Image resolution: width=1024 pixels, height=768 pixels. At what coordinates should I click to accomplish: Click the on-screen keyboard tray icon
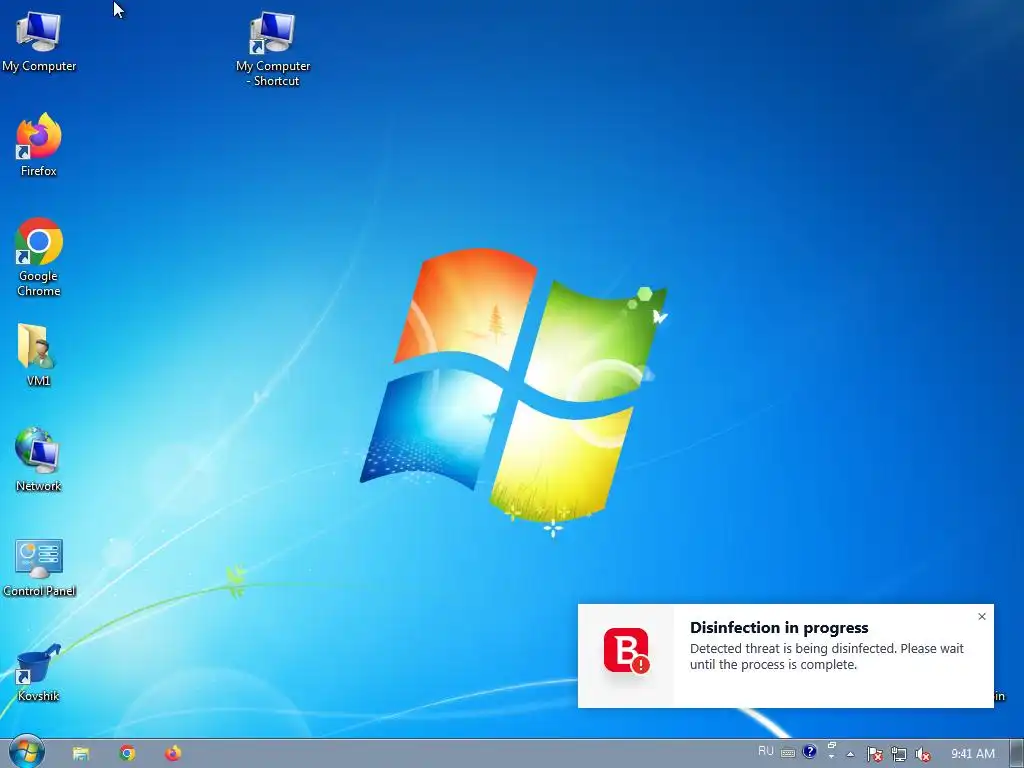coord(788,753)
